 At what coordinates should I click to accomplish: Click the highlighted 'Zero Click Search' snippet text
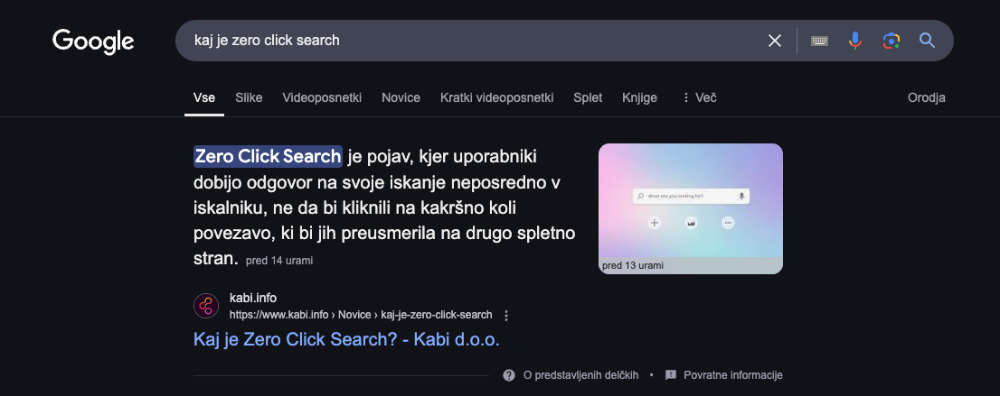(x=268, y=156)
